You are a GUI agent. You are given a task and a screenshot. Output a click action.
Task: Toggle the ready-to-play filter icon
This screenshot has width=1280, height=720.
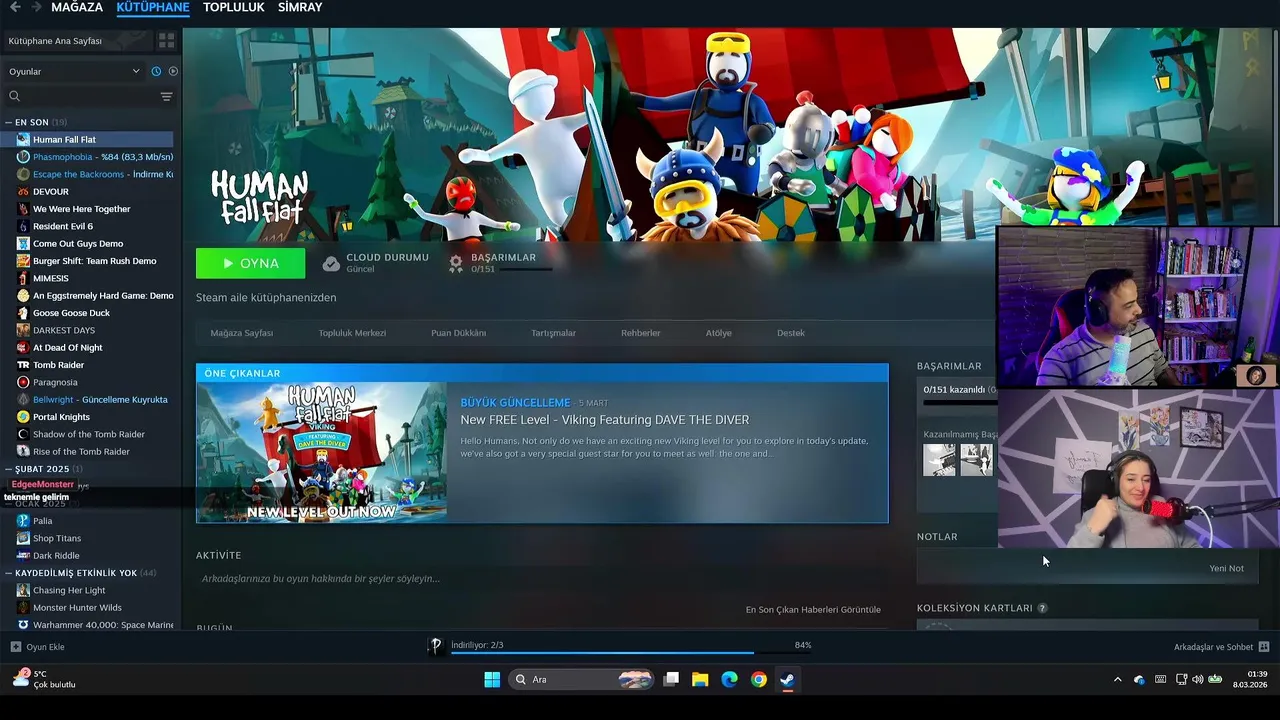[x=173, y=71]
